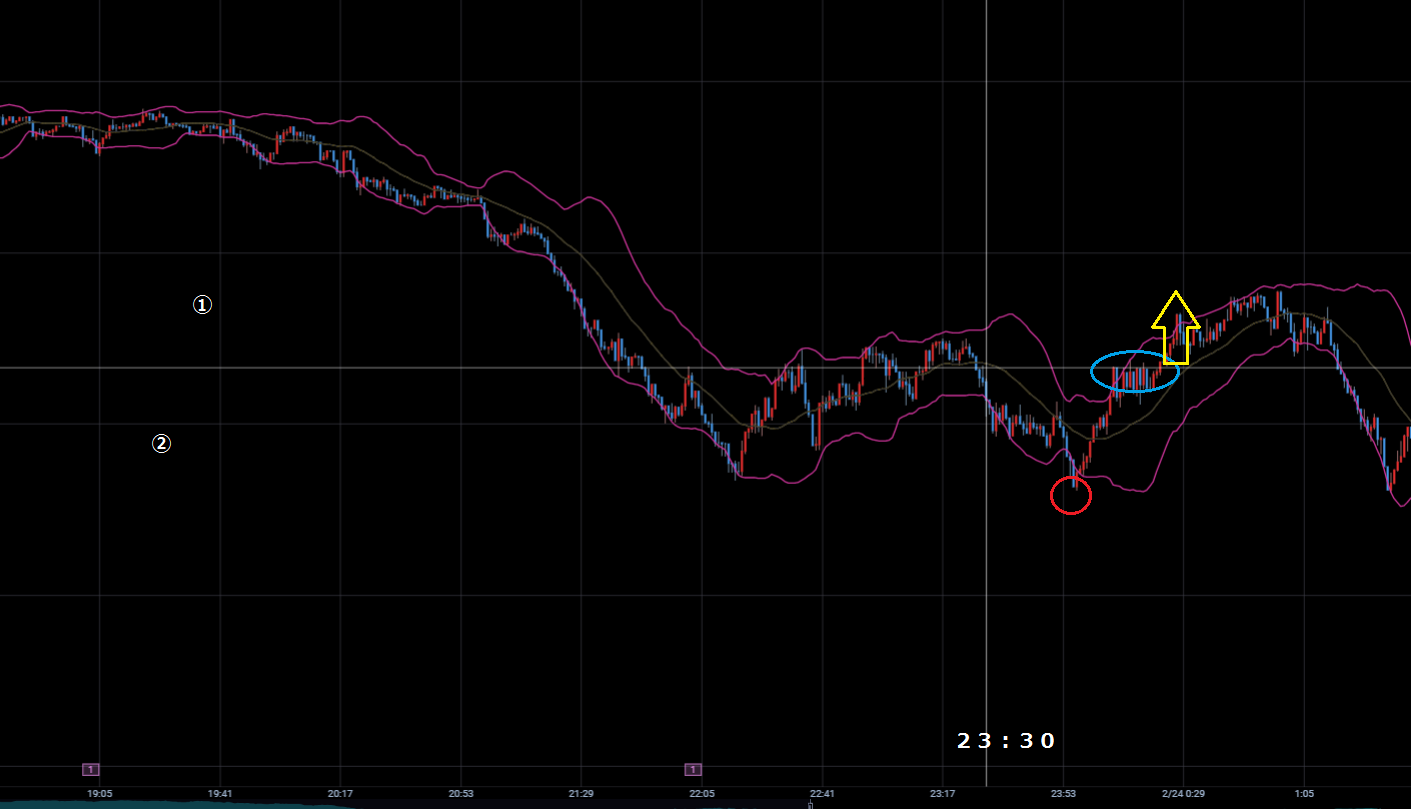Click the 1:05 time axis label
The height and width of the screenshot is (809, 1411).
1304,793
